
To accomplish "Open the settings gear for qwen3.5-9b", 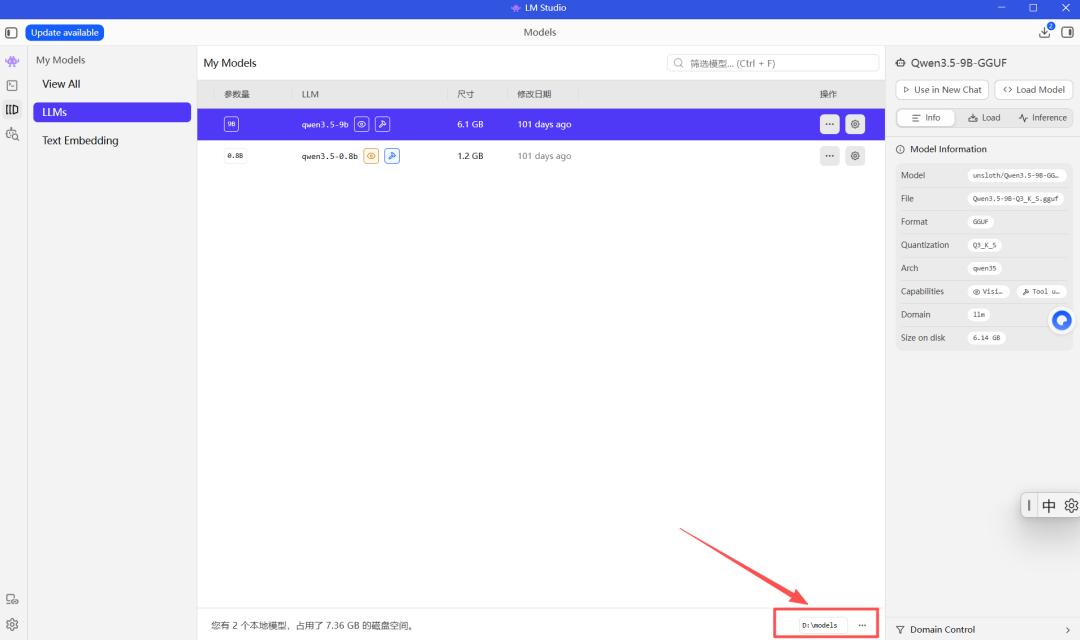I will point(855,124).
